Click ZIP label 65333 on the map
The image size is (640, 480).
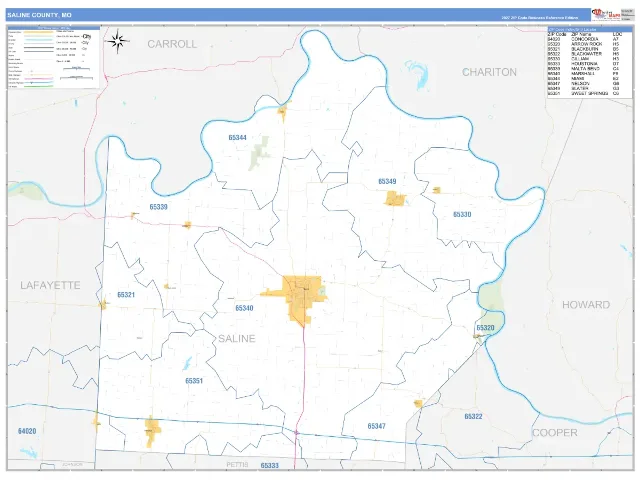pos(269,465)
